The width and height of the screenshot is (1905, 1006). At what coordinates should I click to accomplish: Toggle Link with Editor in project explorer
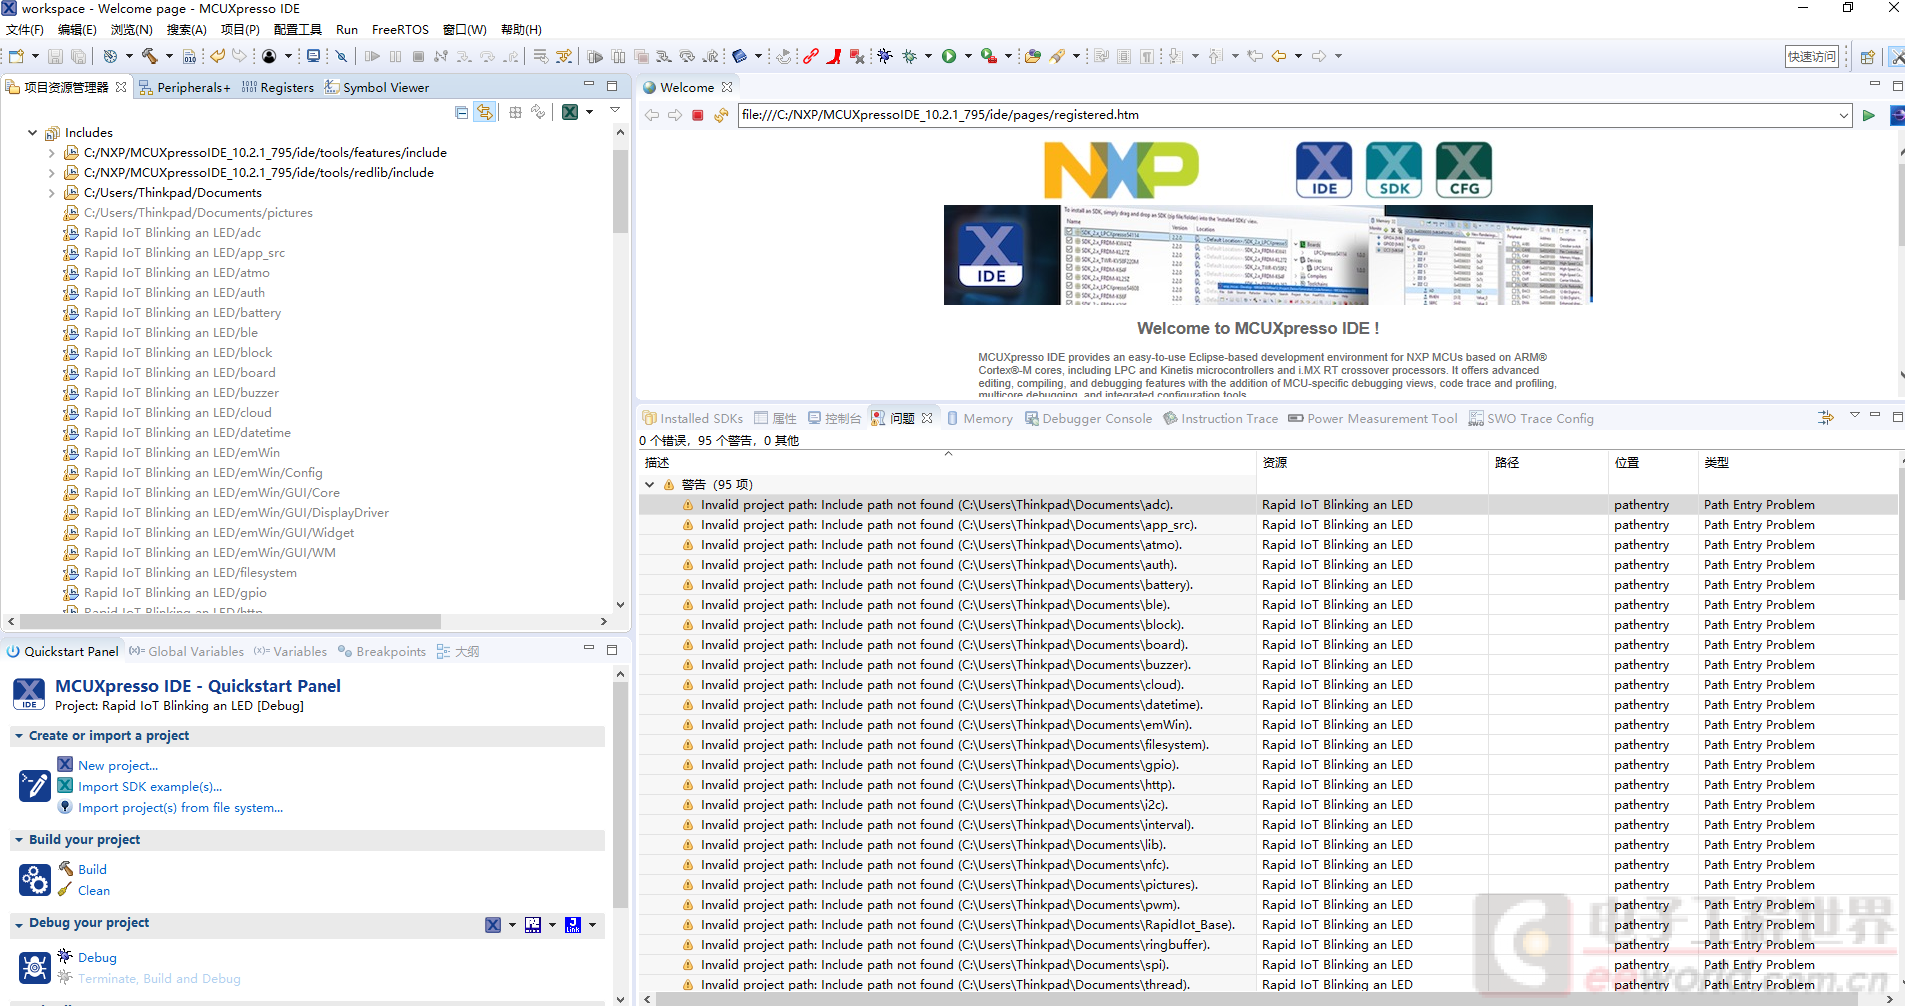pos(485,112)
